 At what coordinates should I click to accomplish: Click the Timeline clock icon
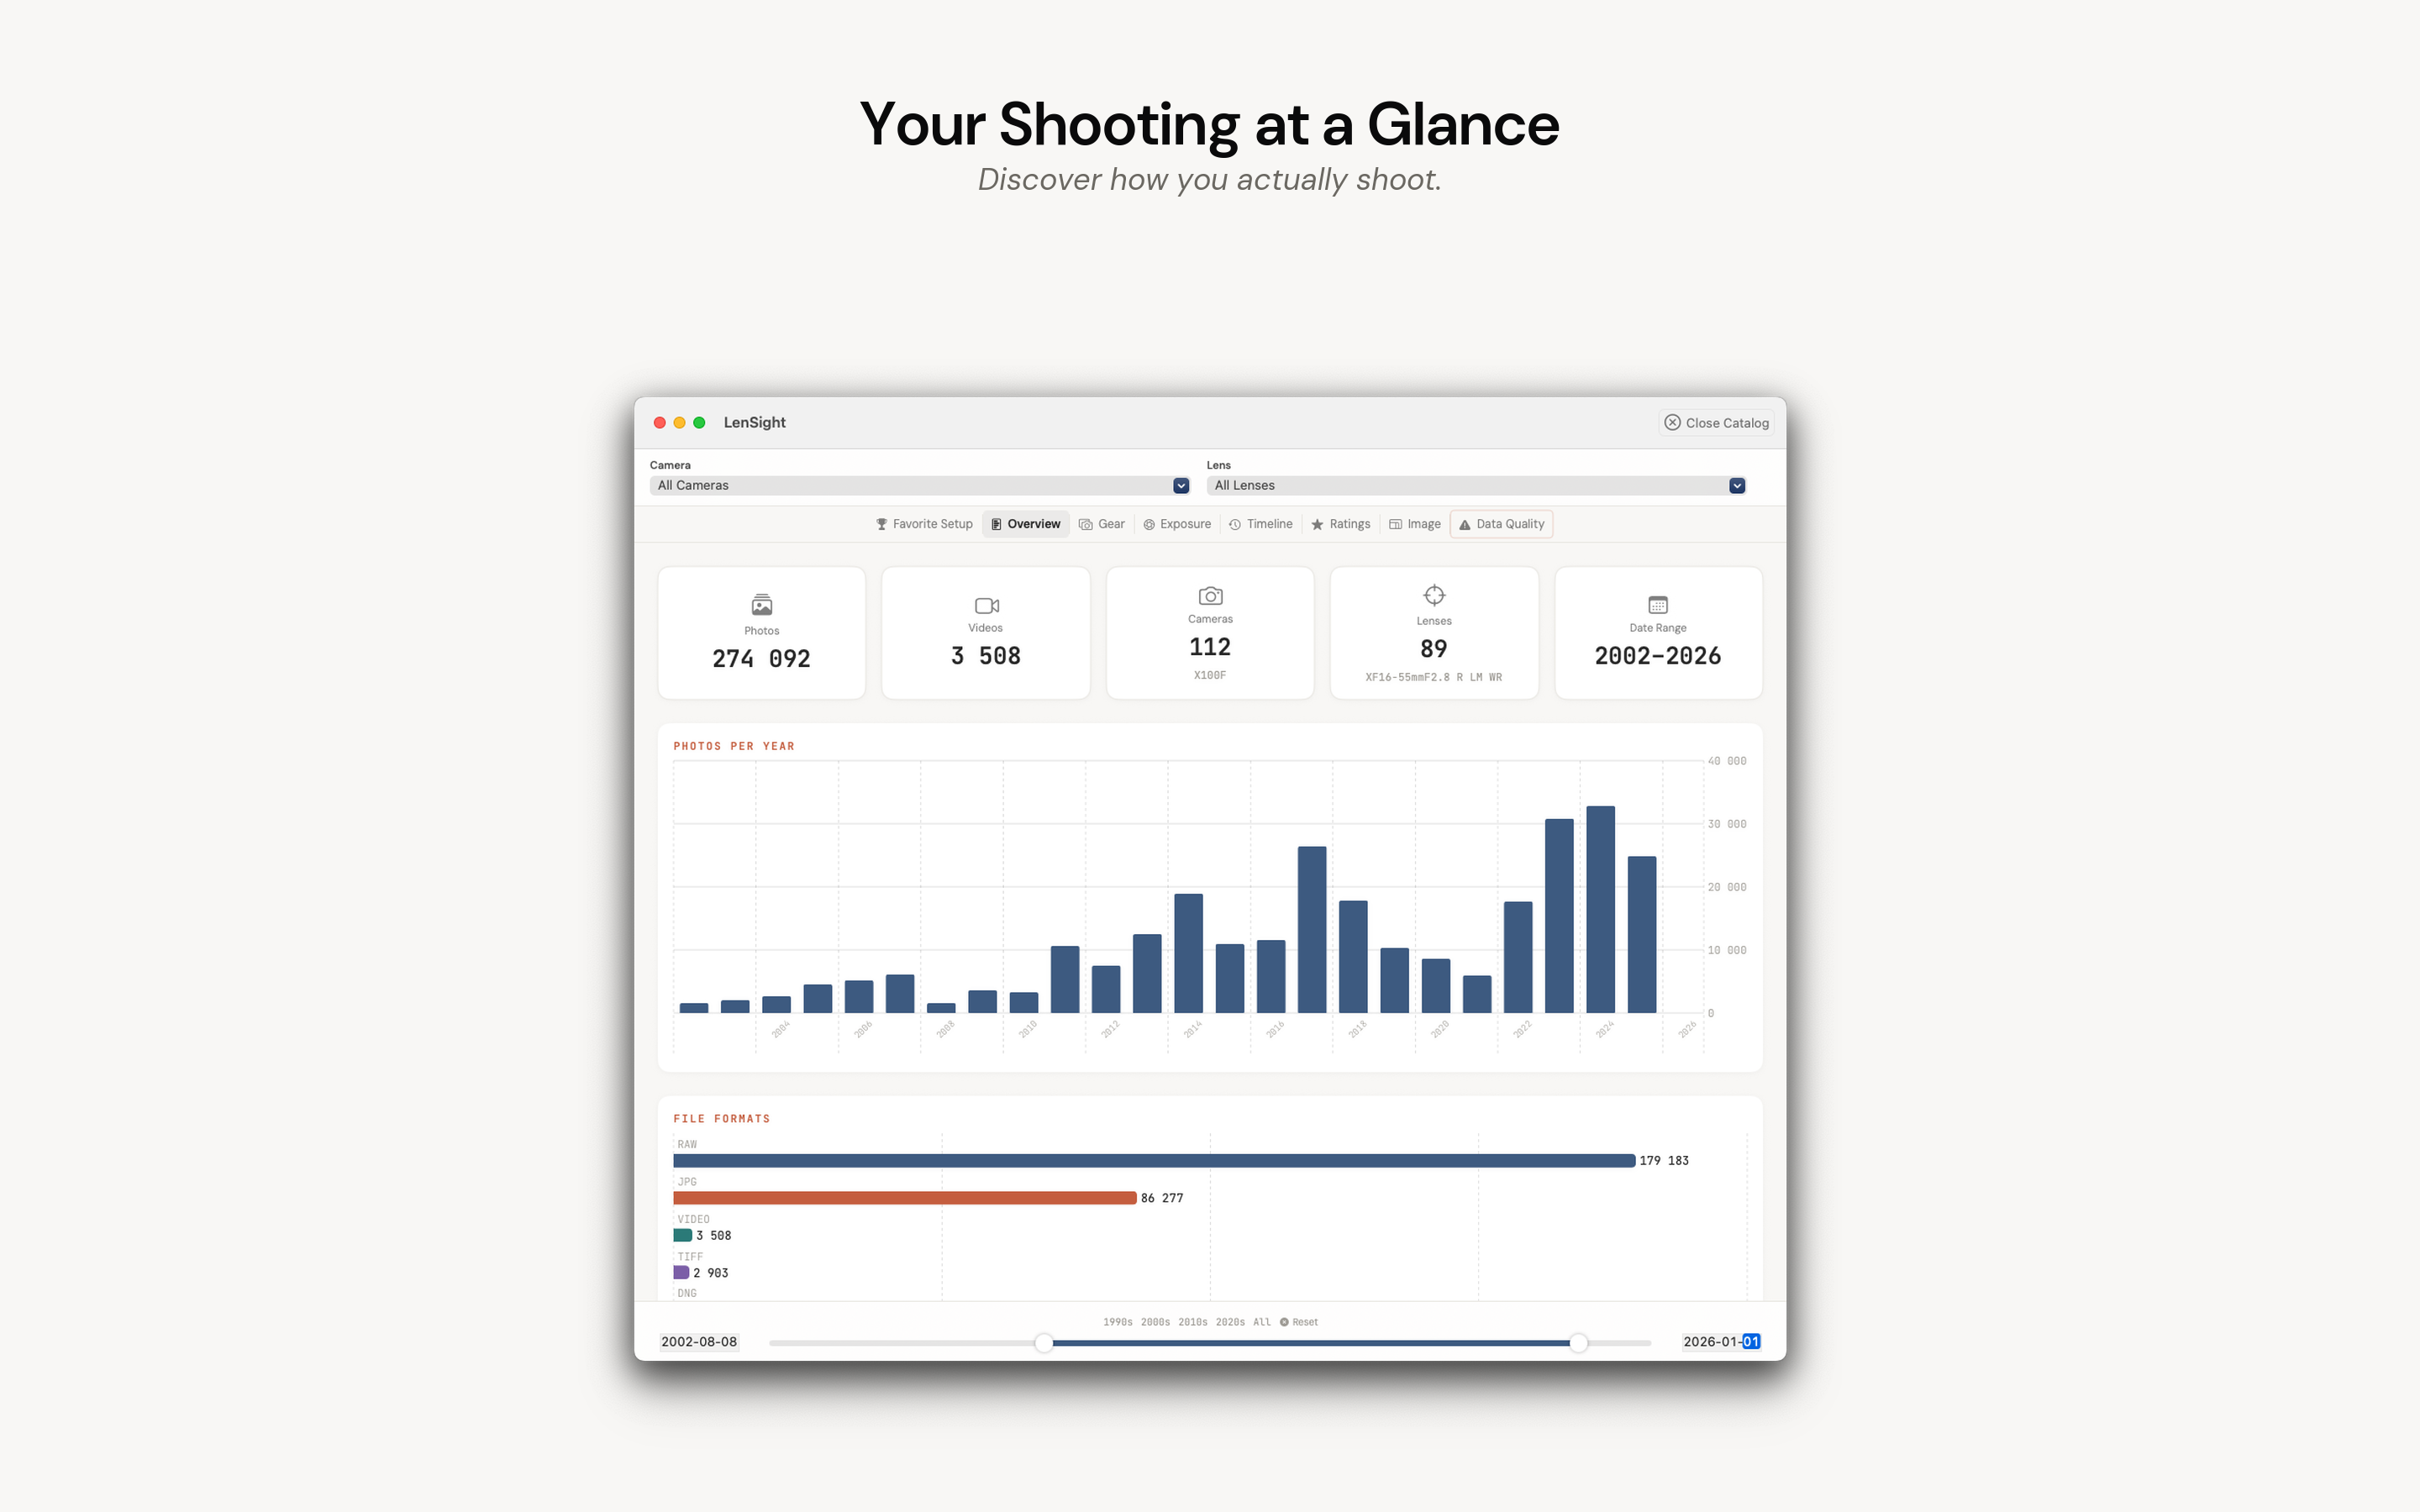pos(1235,524)
